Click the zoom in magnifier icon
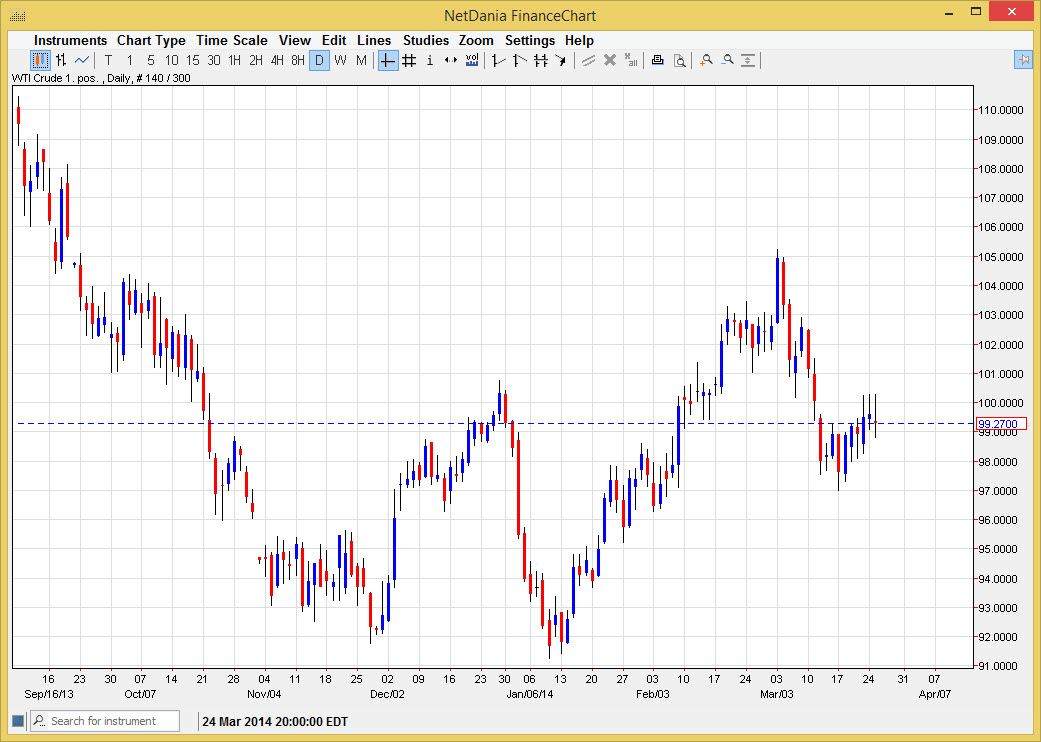1041x742 pixels. 707,61
